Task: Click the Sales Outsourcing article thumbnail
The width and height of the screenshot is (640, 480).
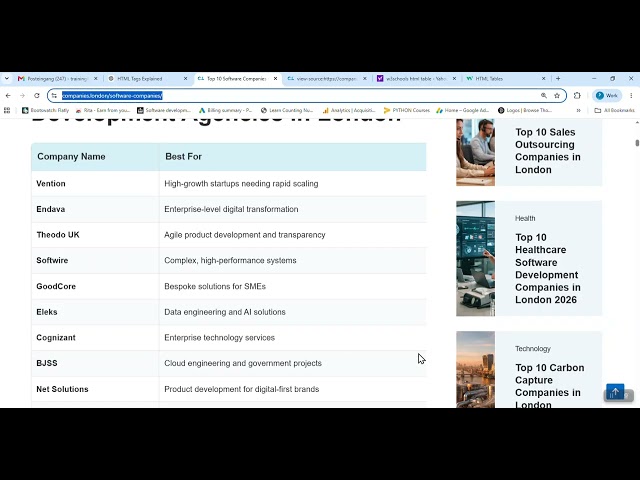Action: click(x=476, y=152)
